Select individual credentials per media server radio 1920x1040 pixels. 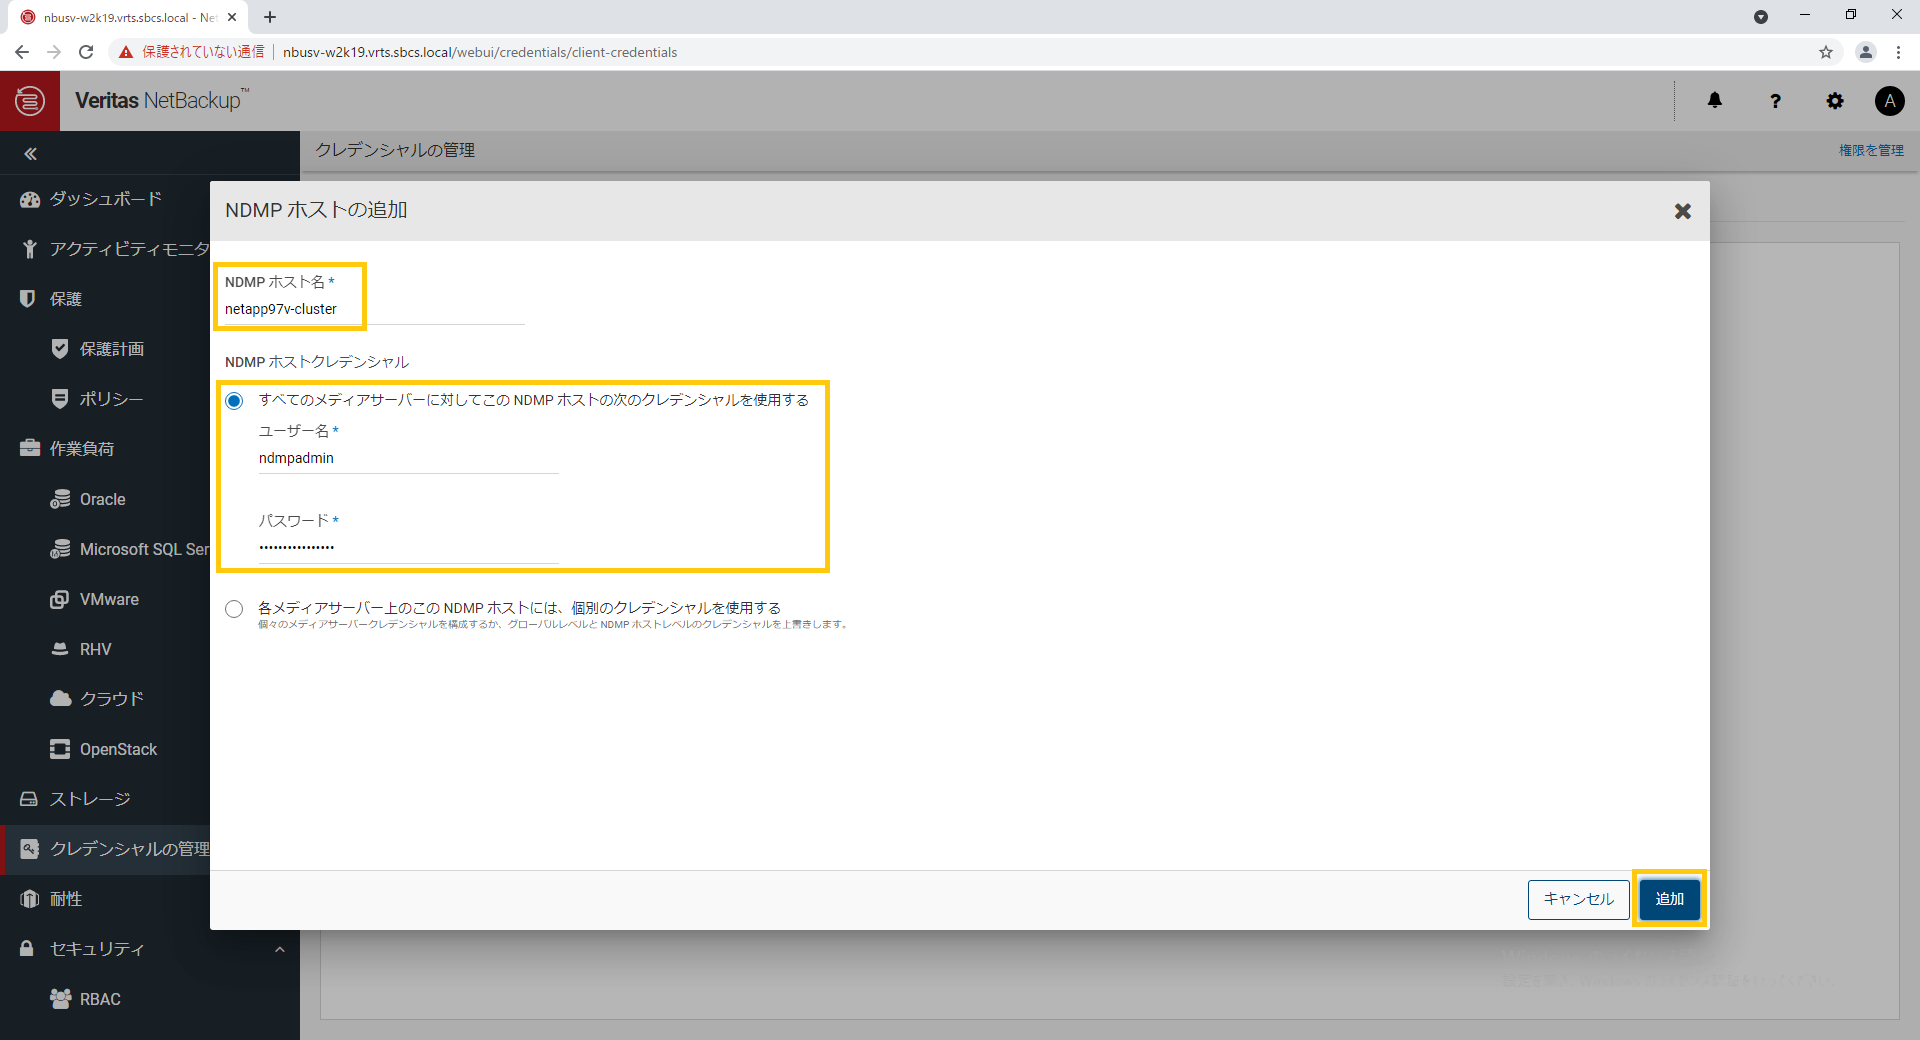(x=234, y=609)
